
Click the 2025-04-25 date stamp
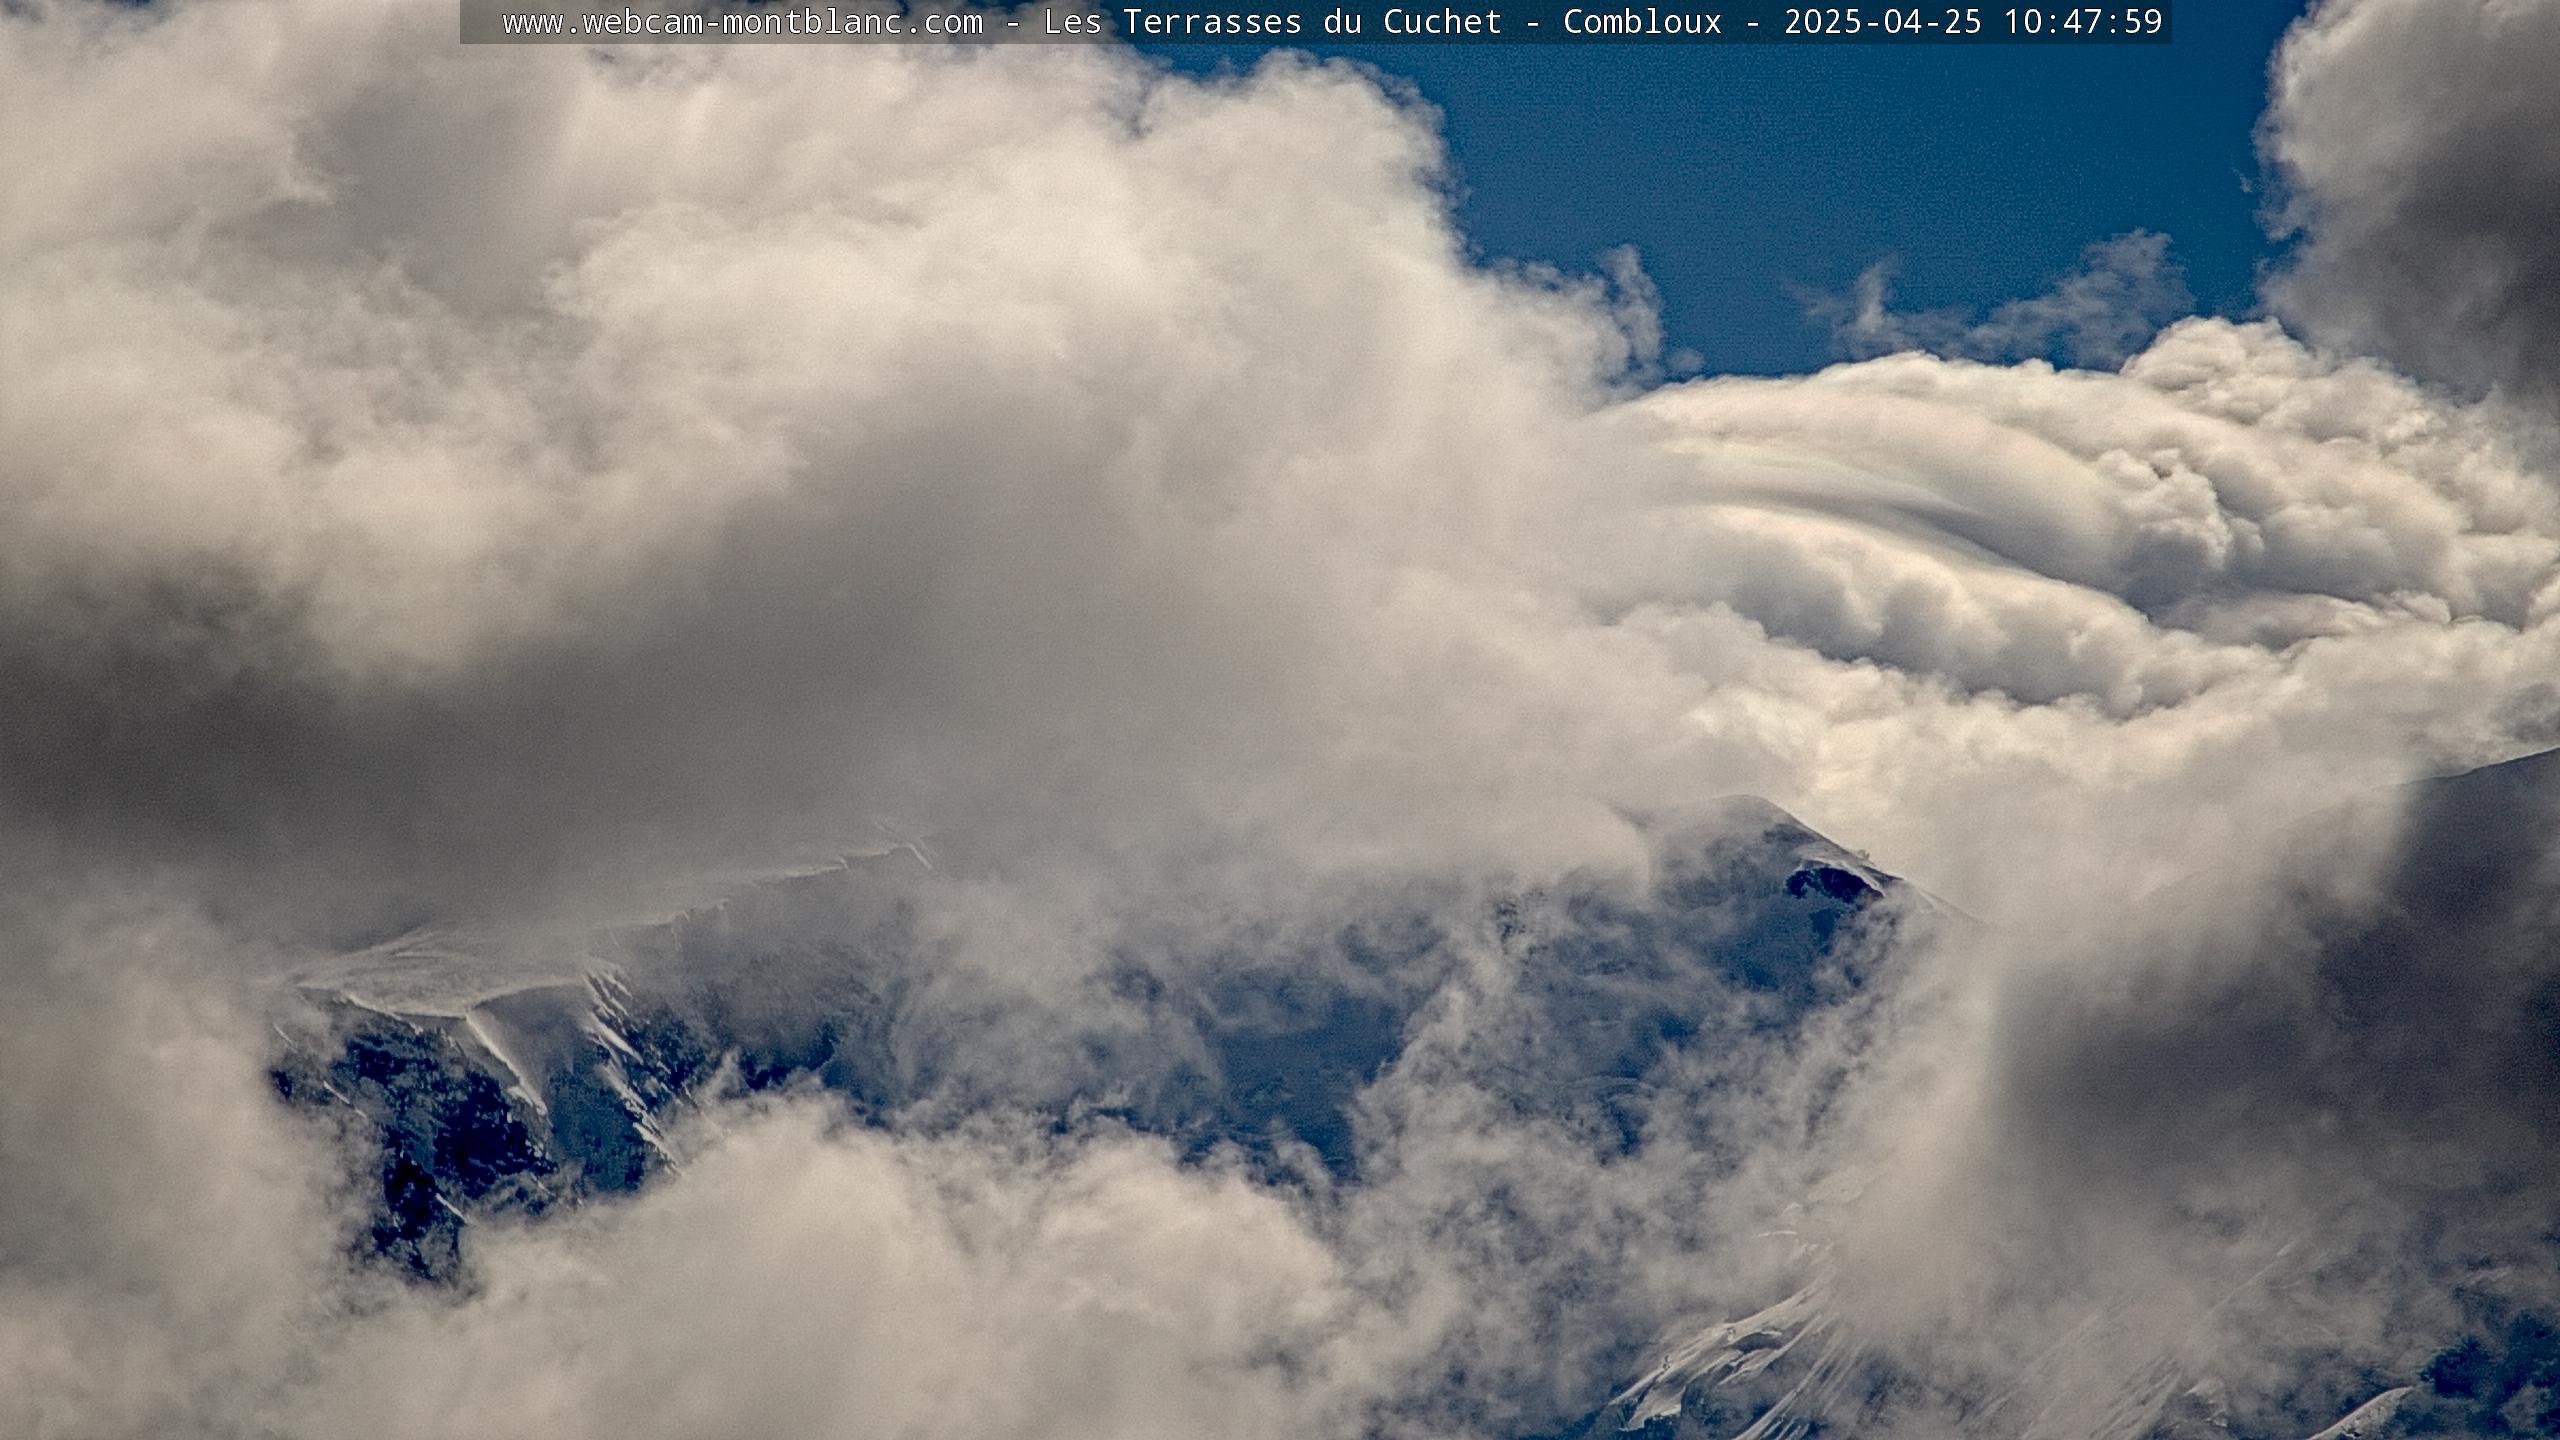coord(1882,22)
